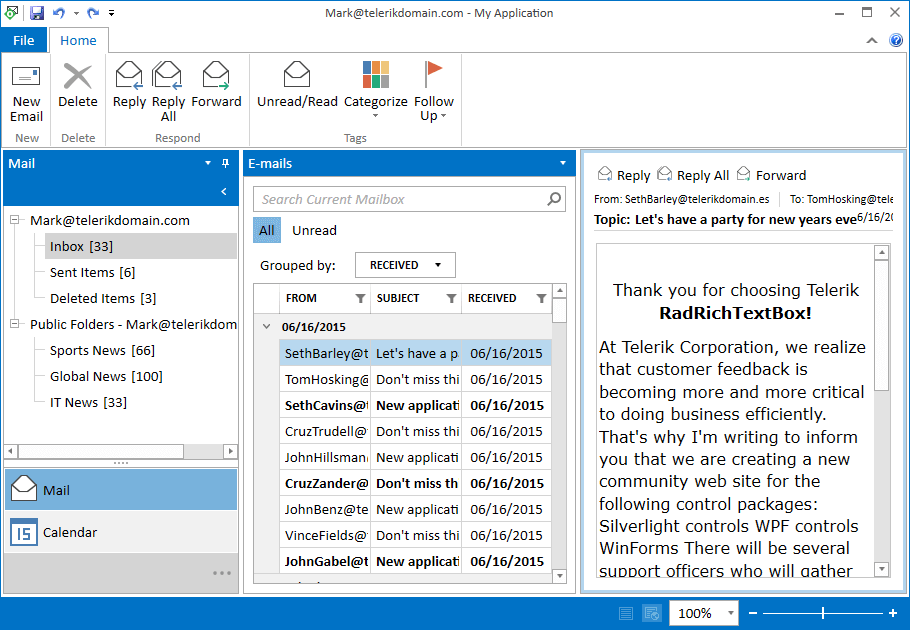Select the Home ribbon tab
Screen dimensions: 910x630
point(78,40)
